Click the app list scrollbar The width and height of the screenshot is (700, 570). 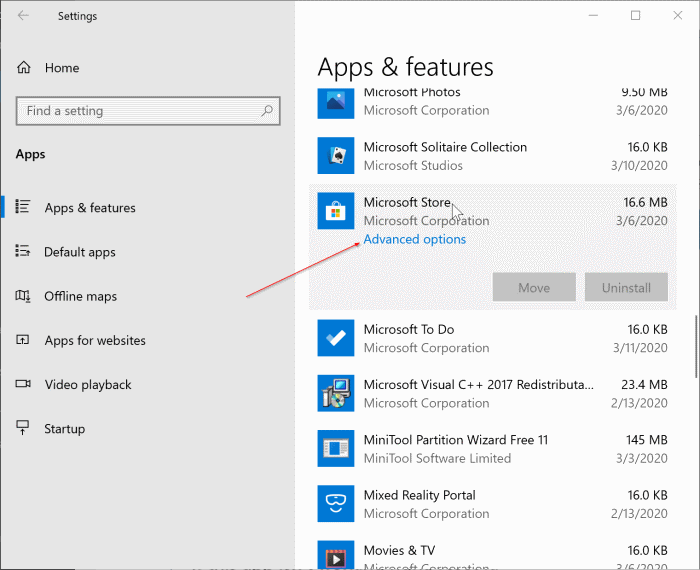[696, 347]
